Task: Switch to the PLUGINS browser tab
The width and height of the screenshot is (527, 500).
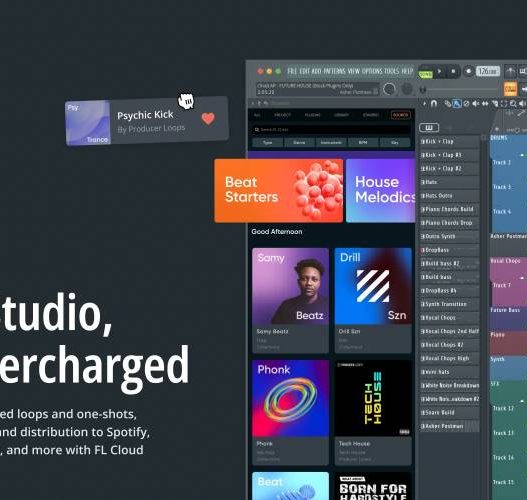Action: pos(313,115)
